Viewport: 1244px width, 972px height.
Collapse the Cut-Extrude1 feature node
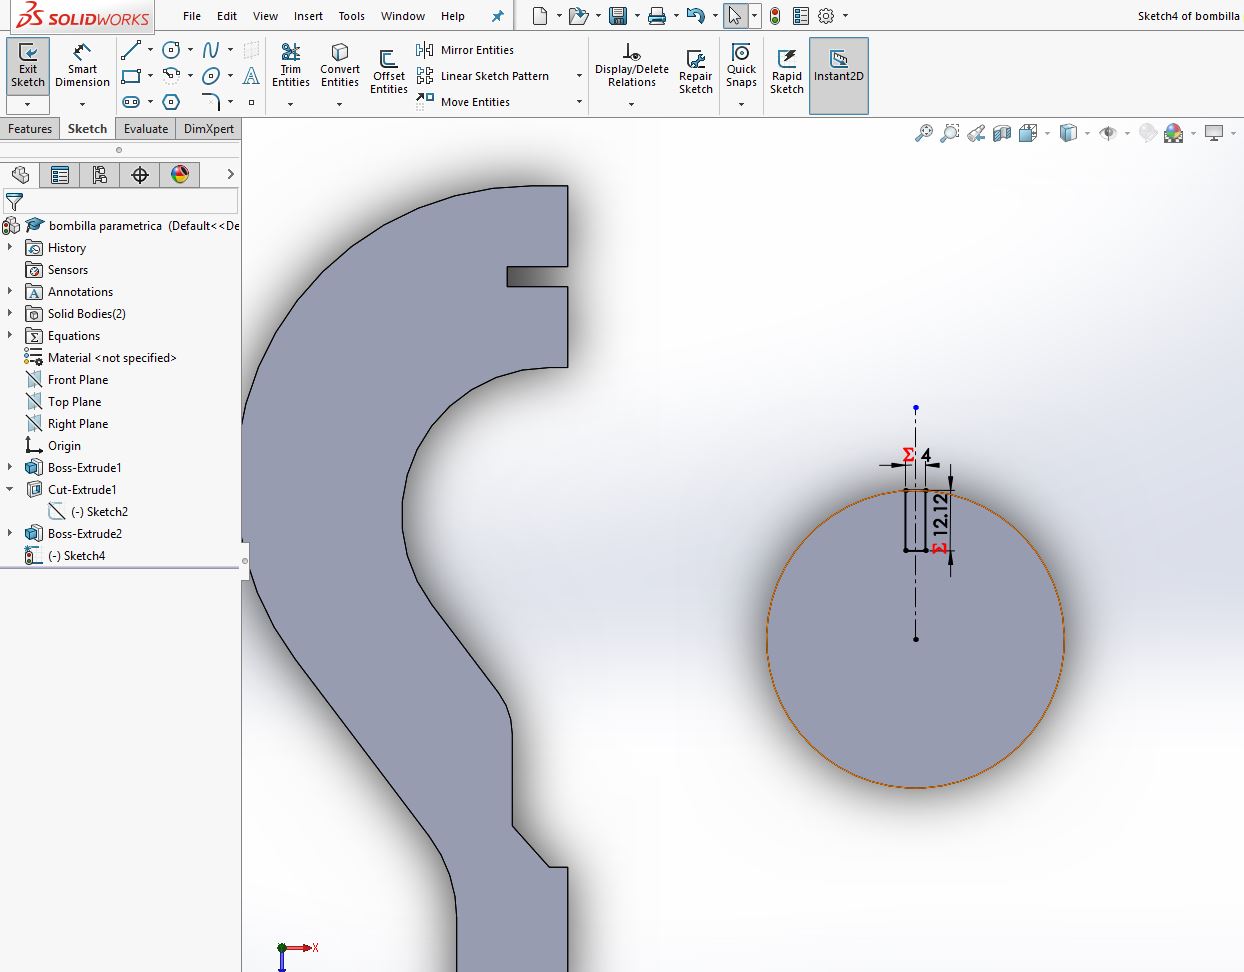[10, 489]
